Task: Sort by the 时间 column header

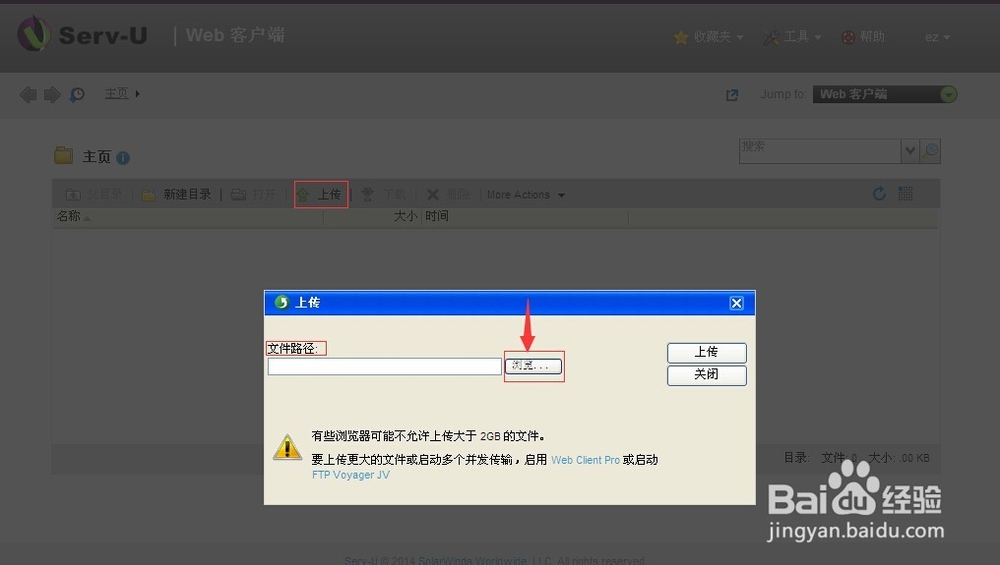Action: [x=437, y=217]
